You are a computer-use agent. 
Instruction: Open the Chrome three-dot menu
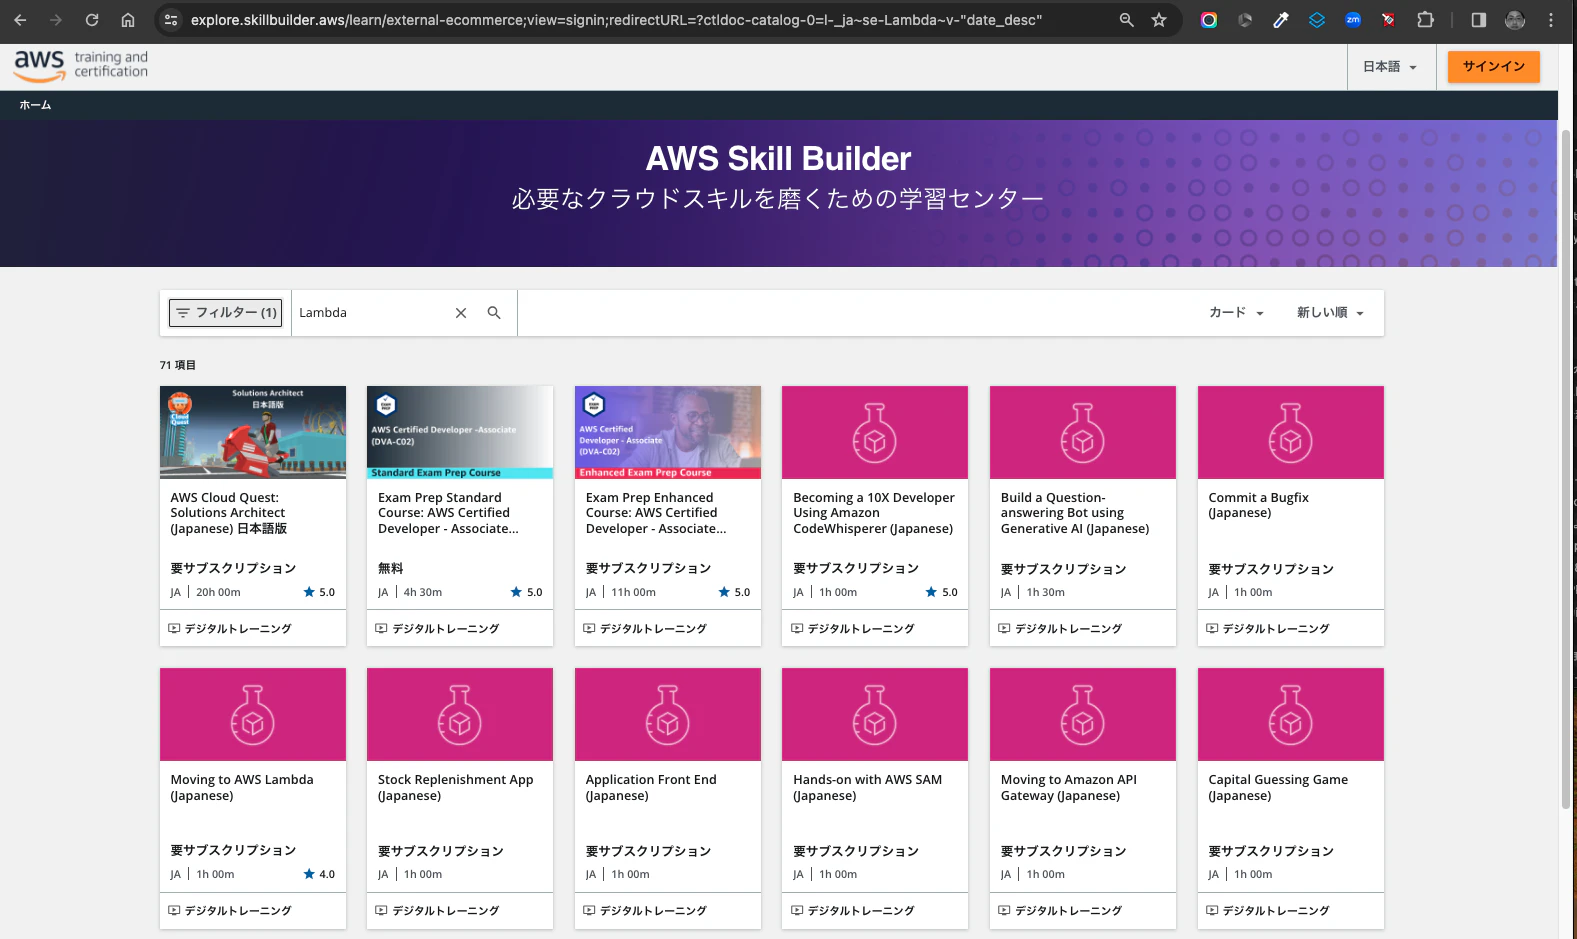tap(1551, 20)
